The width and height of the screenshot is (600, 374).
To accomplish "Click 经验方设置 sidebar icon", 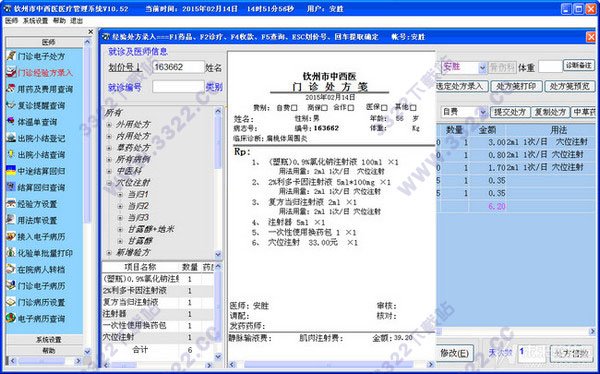I will (11, 204).
